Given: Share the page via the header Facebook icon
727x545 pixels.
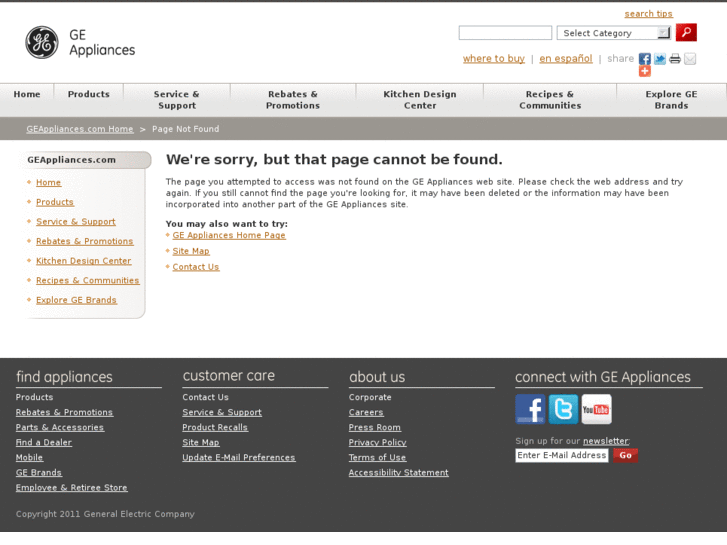Looking at the screenshot, I should pos(644,59).
